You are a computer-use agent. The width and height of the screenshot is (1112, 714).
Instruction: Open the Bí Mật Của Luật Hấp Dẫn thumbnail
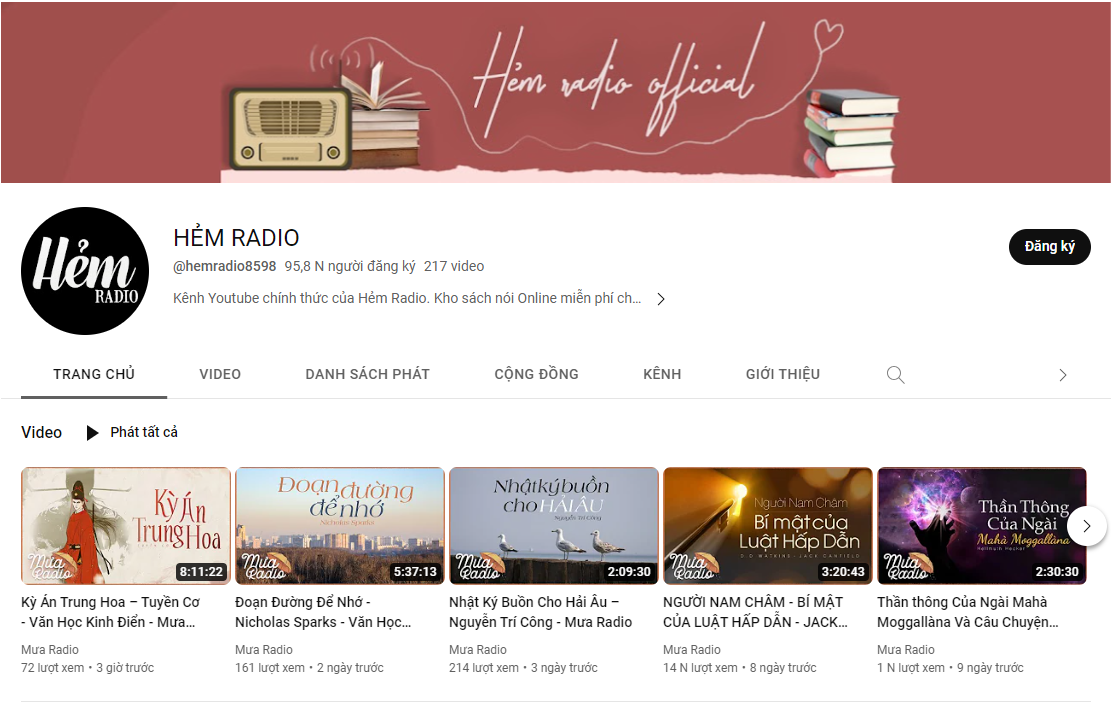[x=768, y=526]
